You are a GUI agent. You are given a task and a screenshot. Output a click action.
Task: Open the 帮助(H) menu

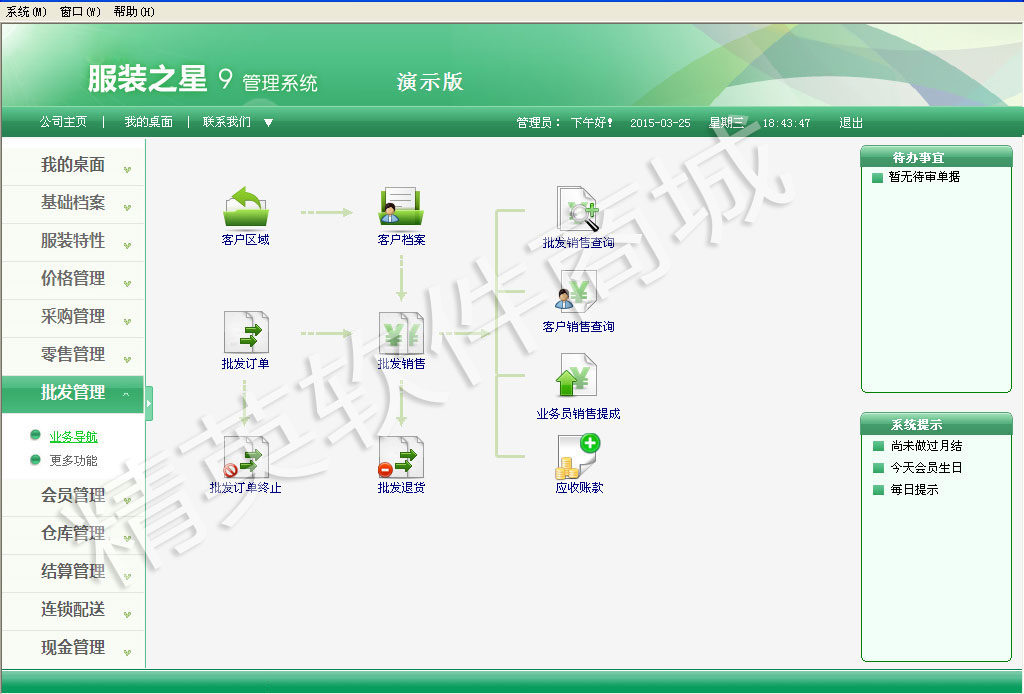[x=134, y=12]
